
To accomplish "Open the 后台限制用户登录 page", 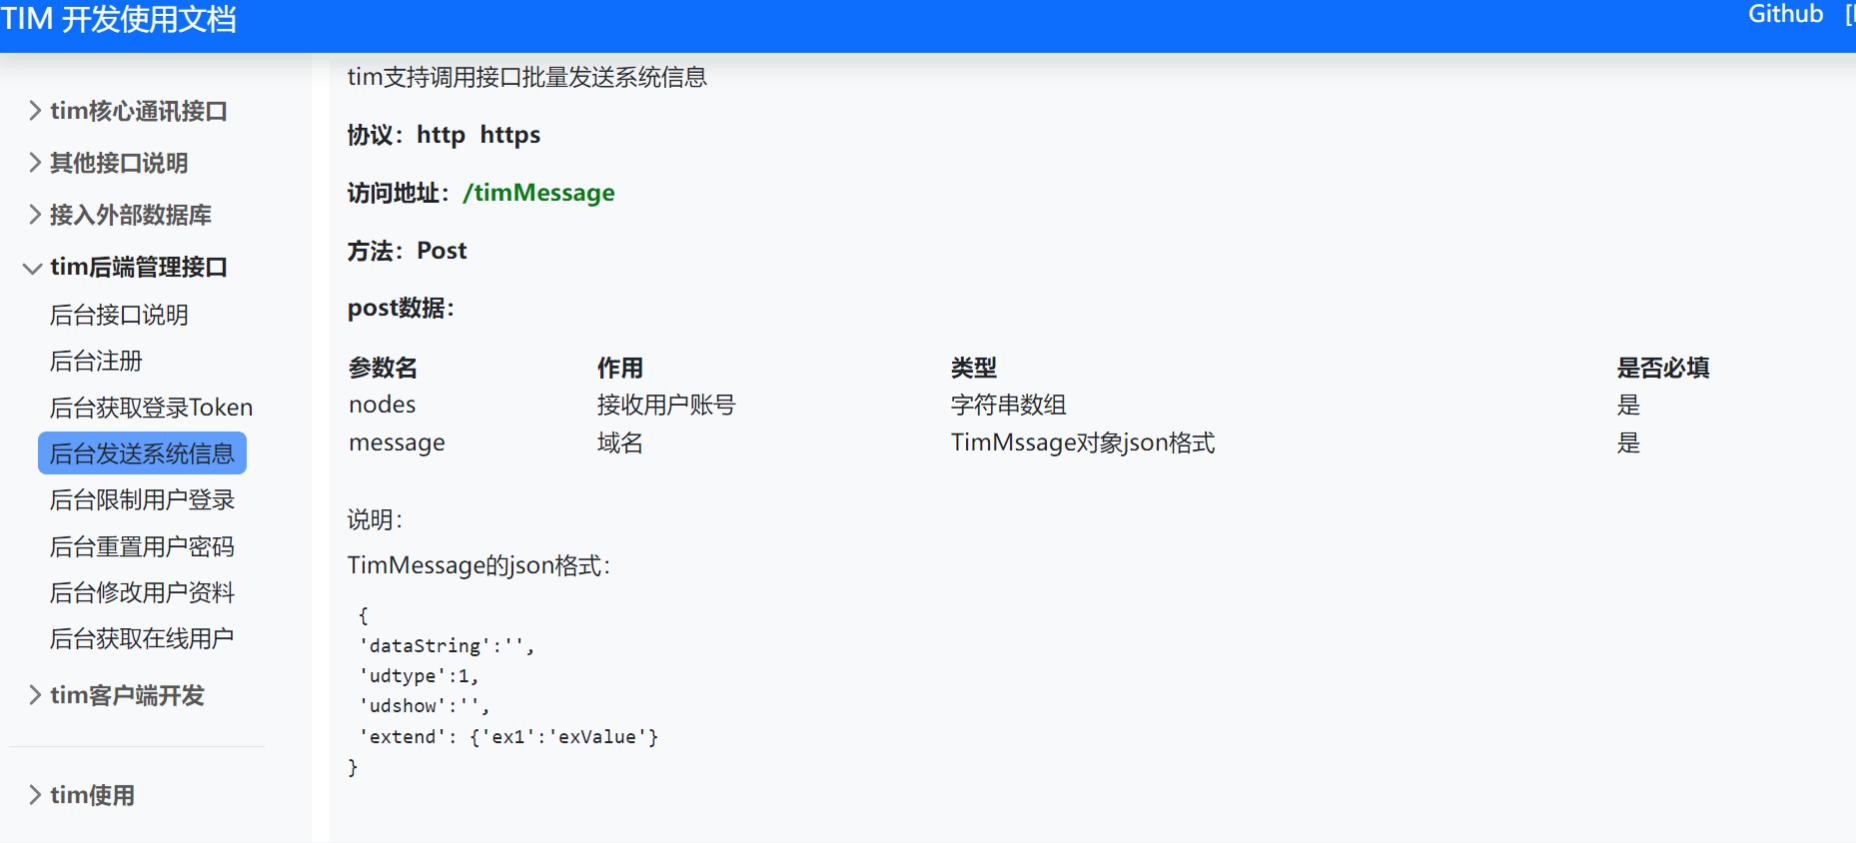I will point(142,500).
